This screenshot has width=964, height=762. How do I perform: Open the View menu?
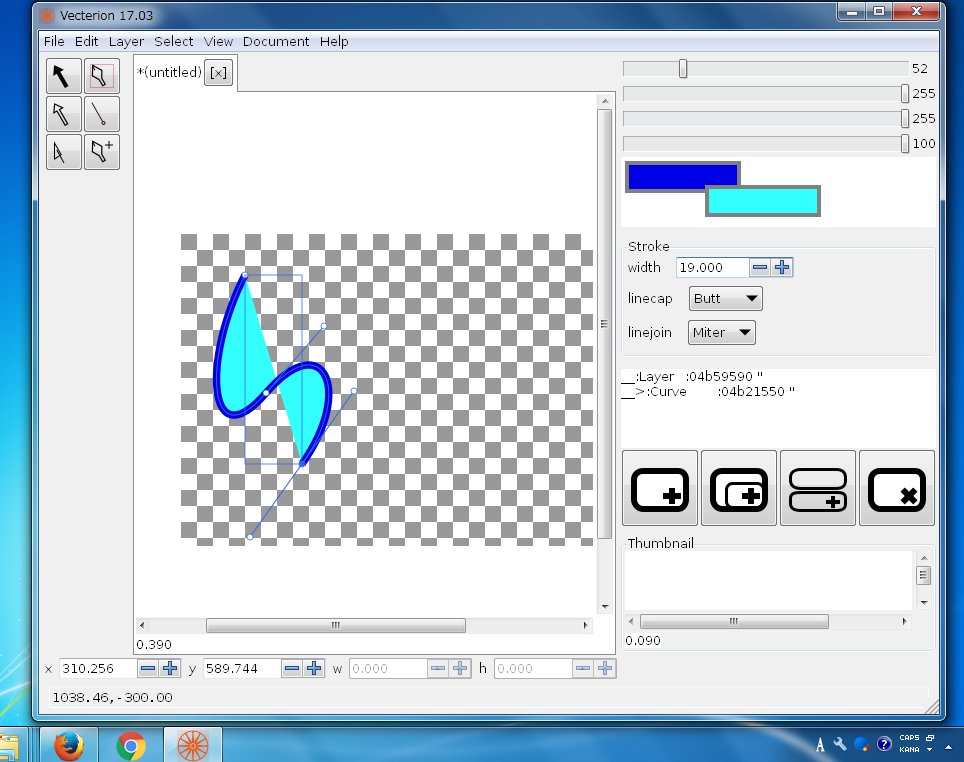218,41
